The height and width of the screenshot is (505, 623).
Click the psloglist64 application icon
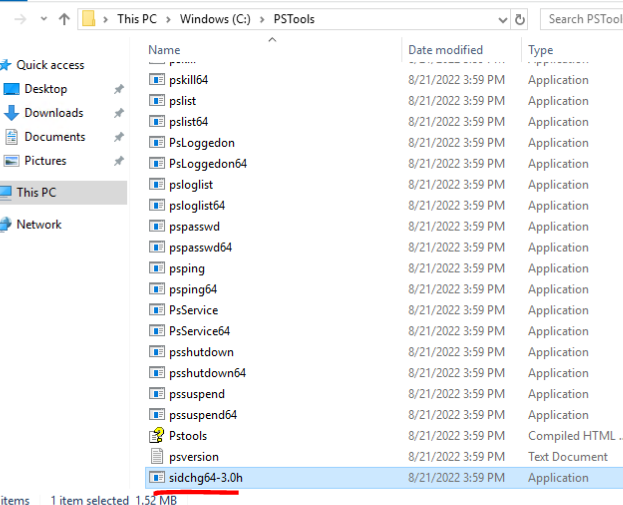[157, 205]
